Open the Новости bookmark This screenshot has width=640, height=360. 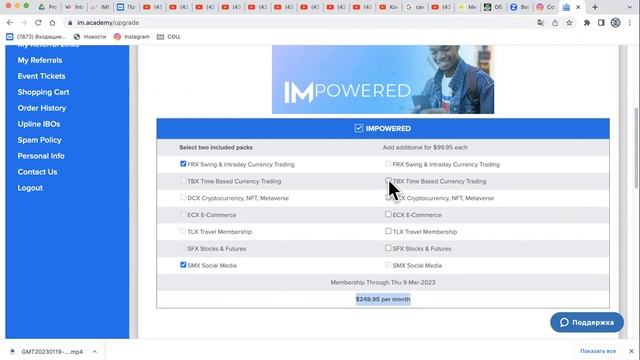pyautogui.click(x=90, y=37)
